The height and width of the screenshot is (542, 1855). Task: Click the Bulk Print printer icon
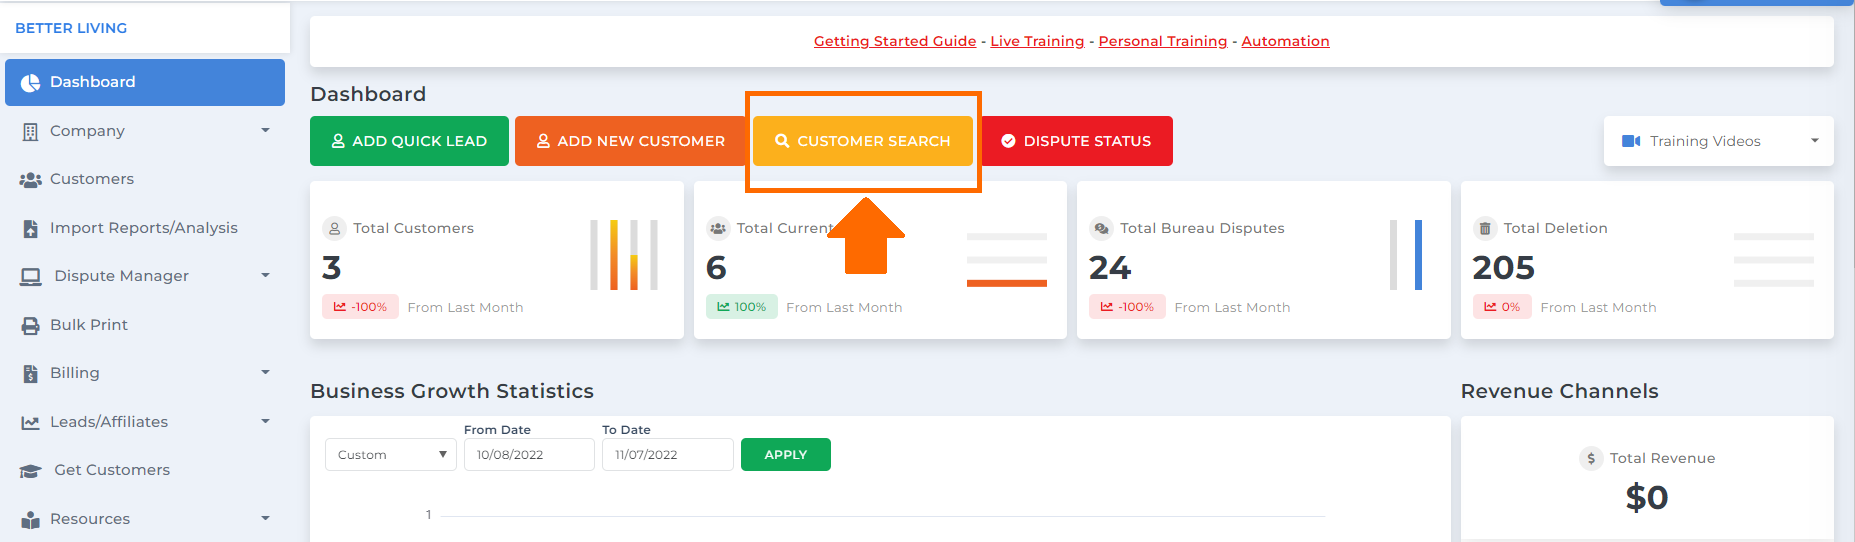coord(30,325)
